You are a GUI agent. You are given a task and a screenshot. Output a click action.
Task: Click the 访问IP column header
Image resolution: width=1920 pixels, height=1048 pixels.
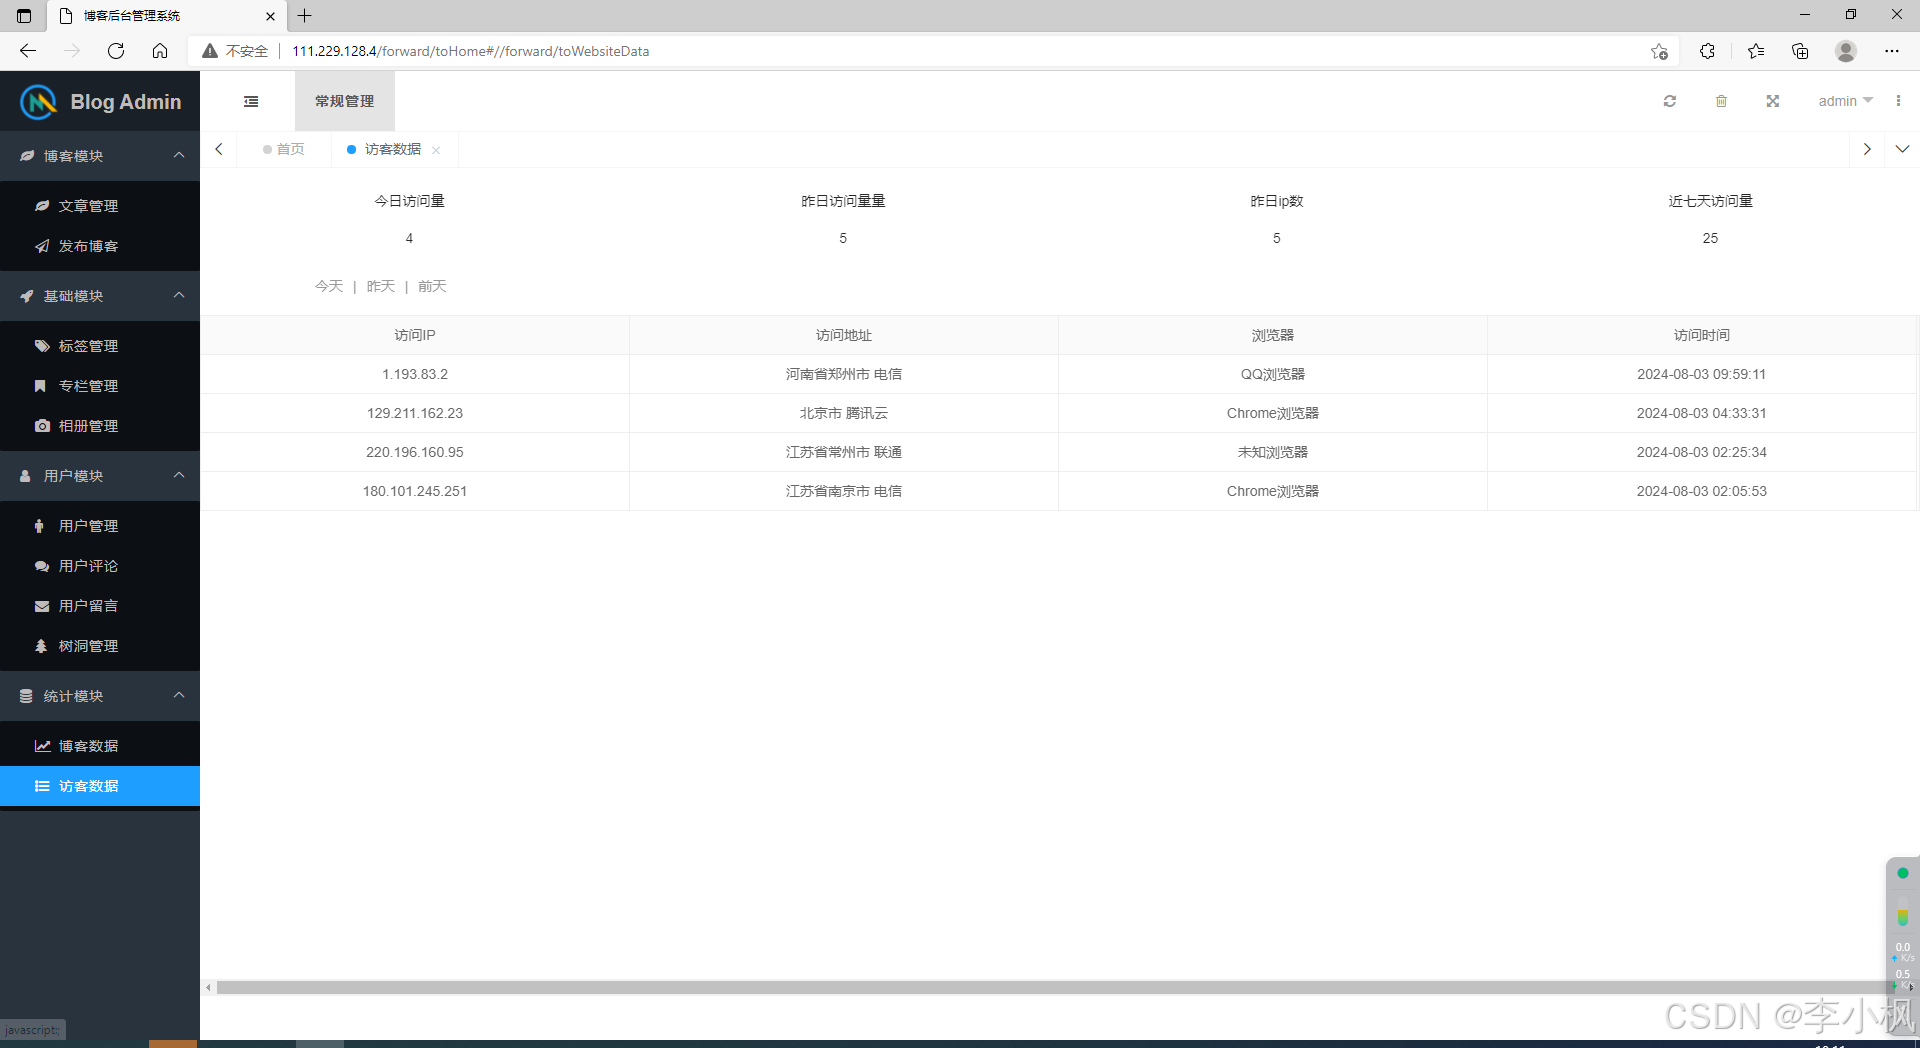[415, 335]
